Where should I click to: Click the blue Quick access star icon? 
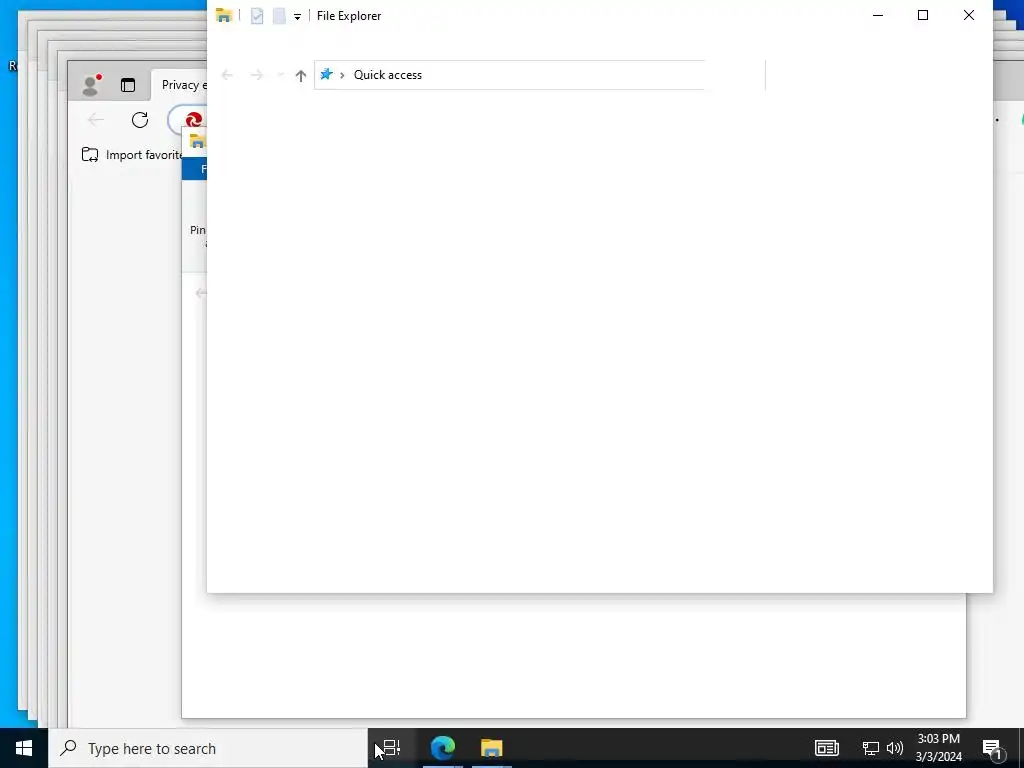pyautogui.click(x=327, y=74)
